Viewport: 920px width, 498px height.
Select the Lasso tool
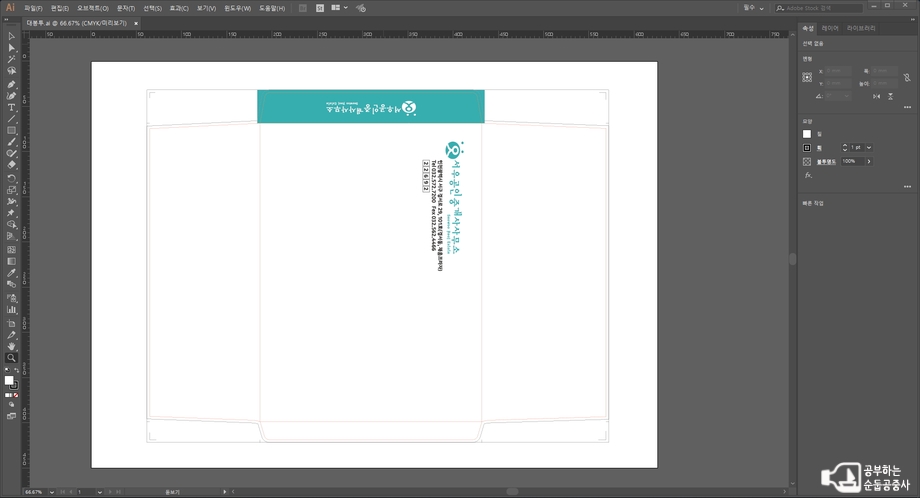click(x=11, y=70)
